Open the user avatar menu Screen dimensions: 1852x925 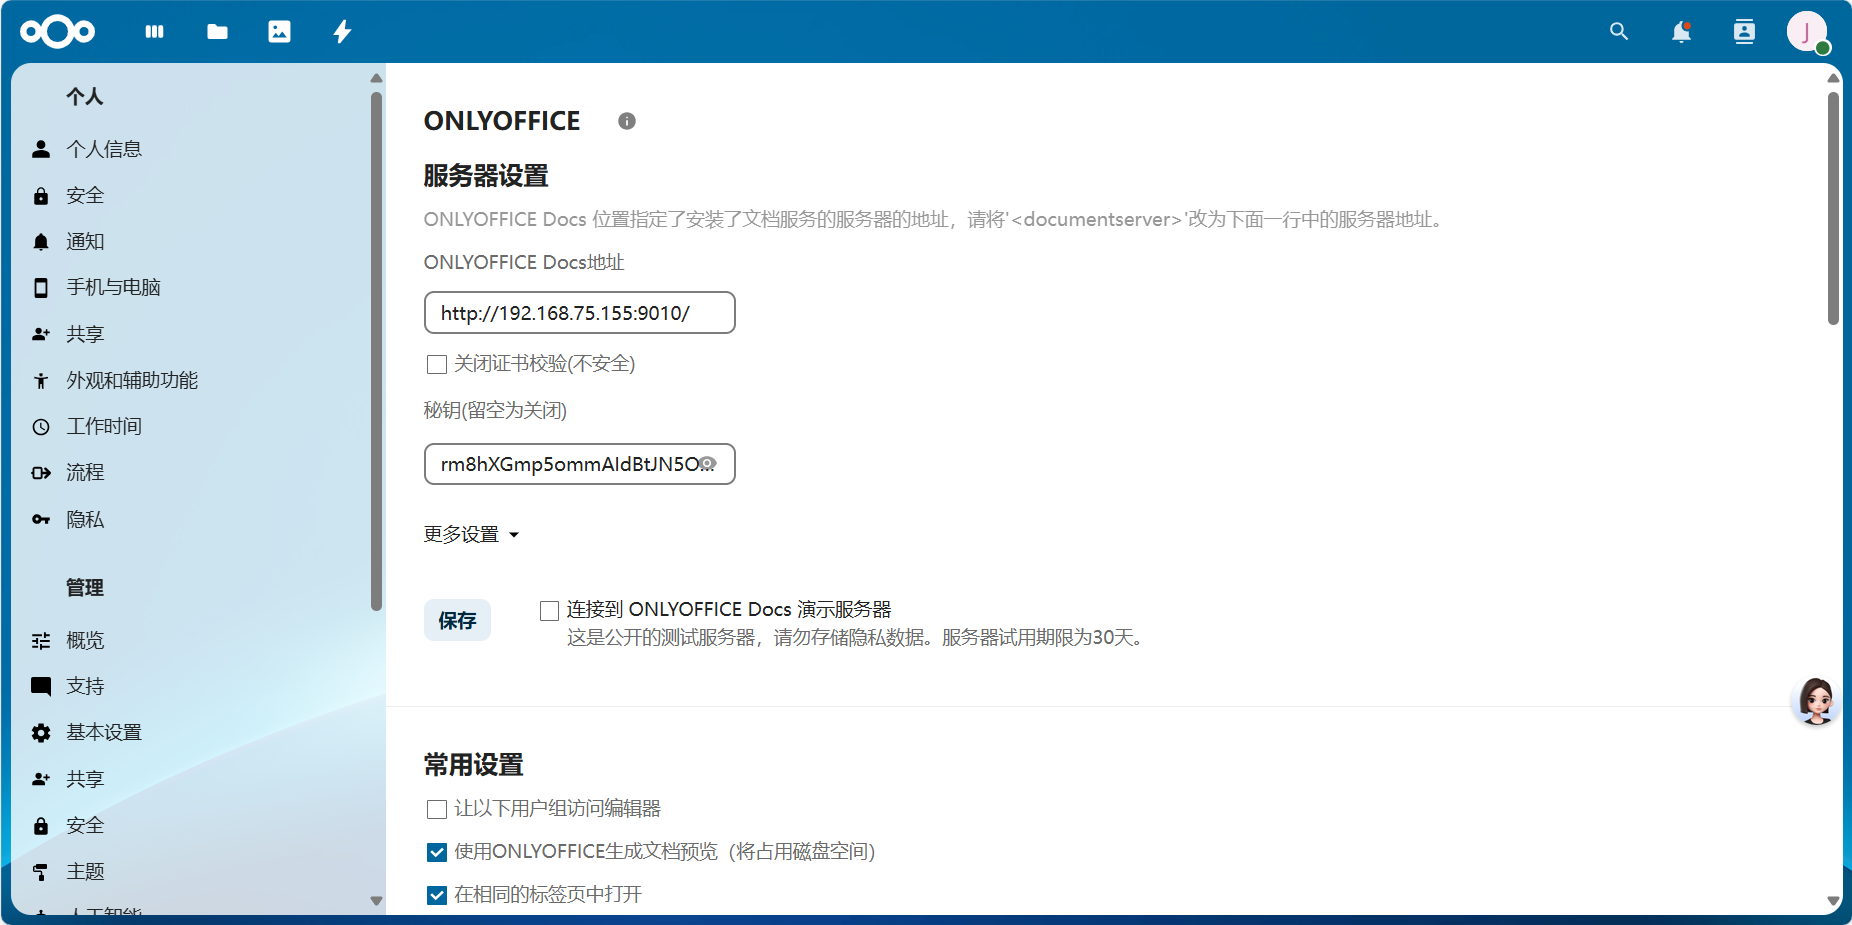(x=1807, y=31)
